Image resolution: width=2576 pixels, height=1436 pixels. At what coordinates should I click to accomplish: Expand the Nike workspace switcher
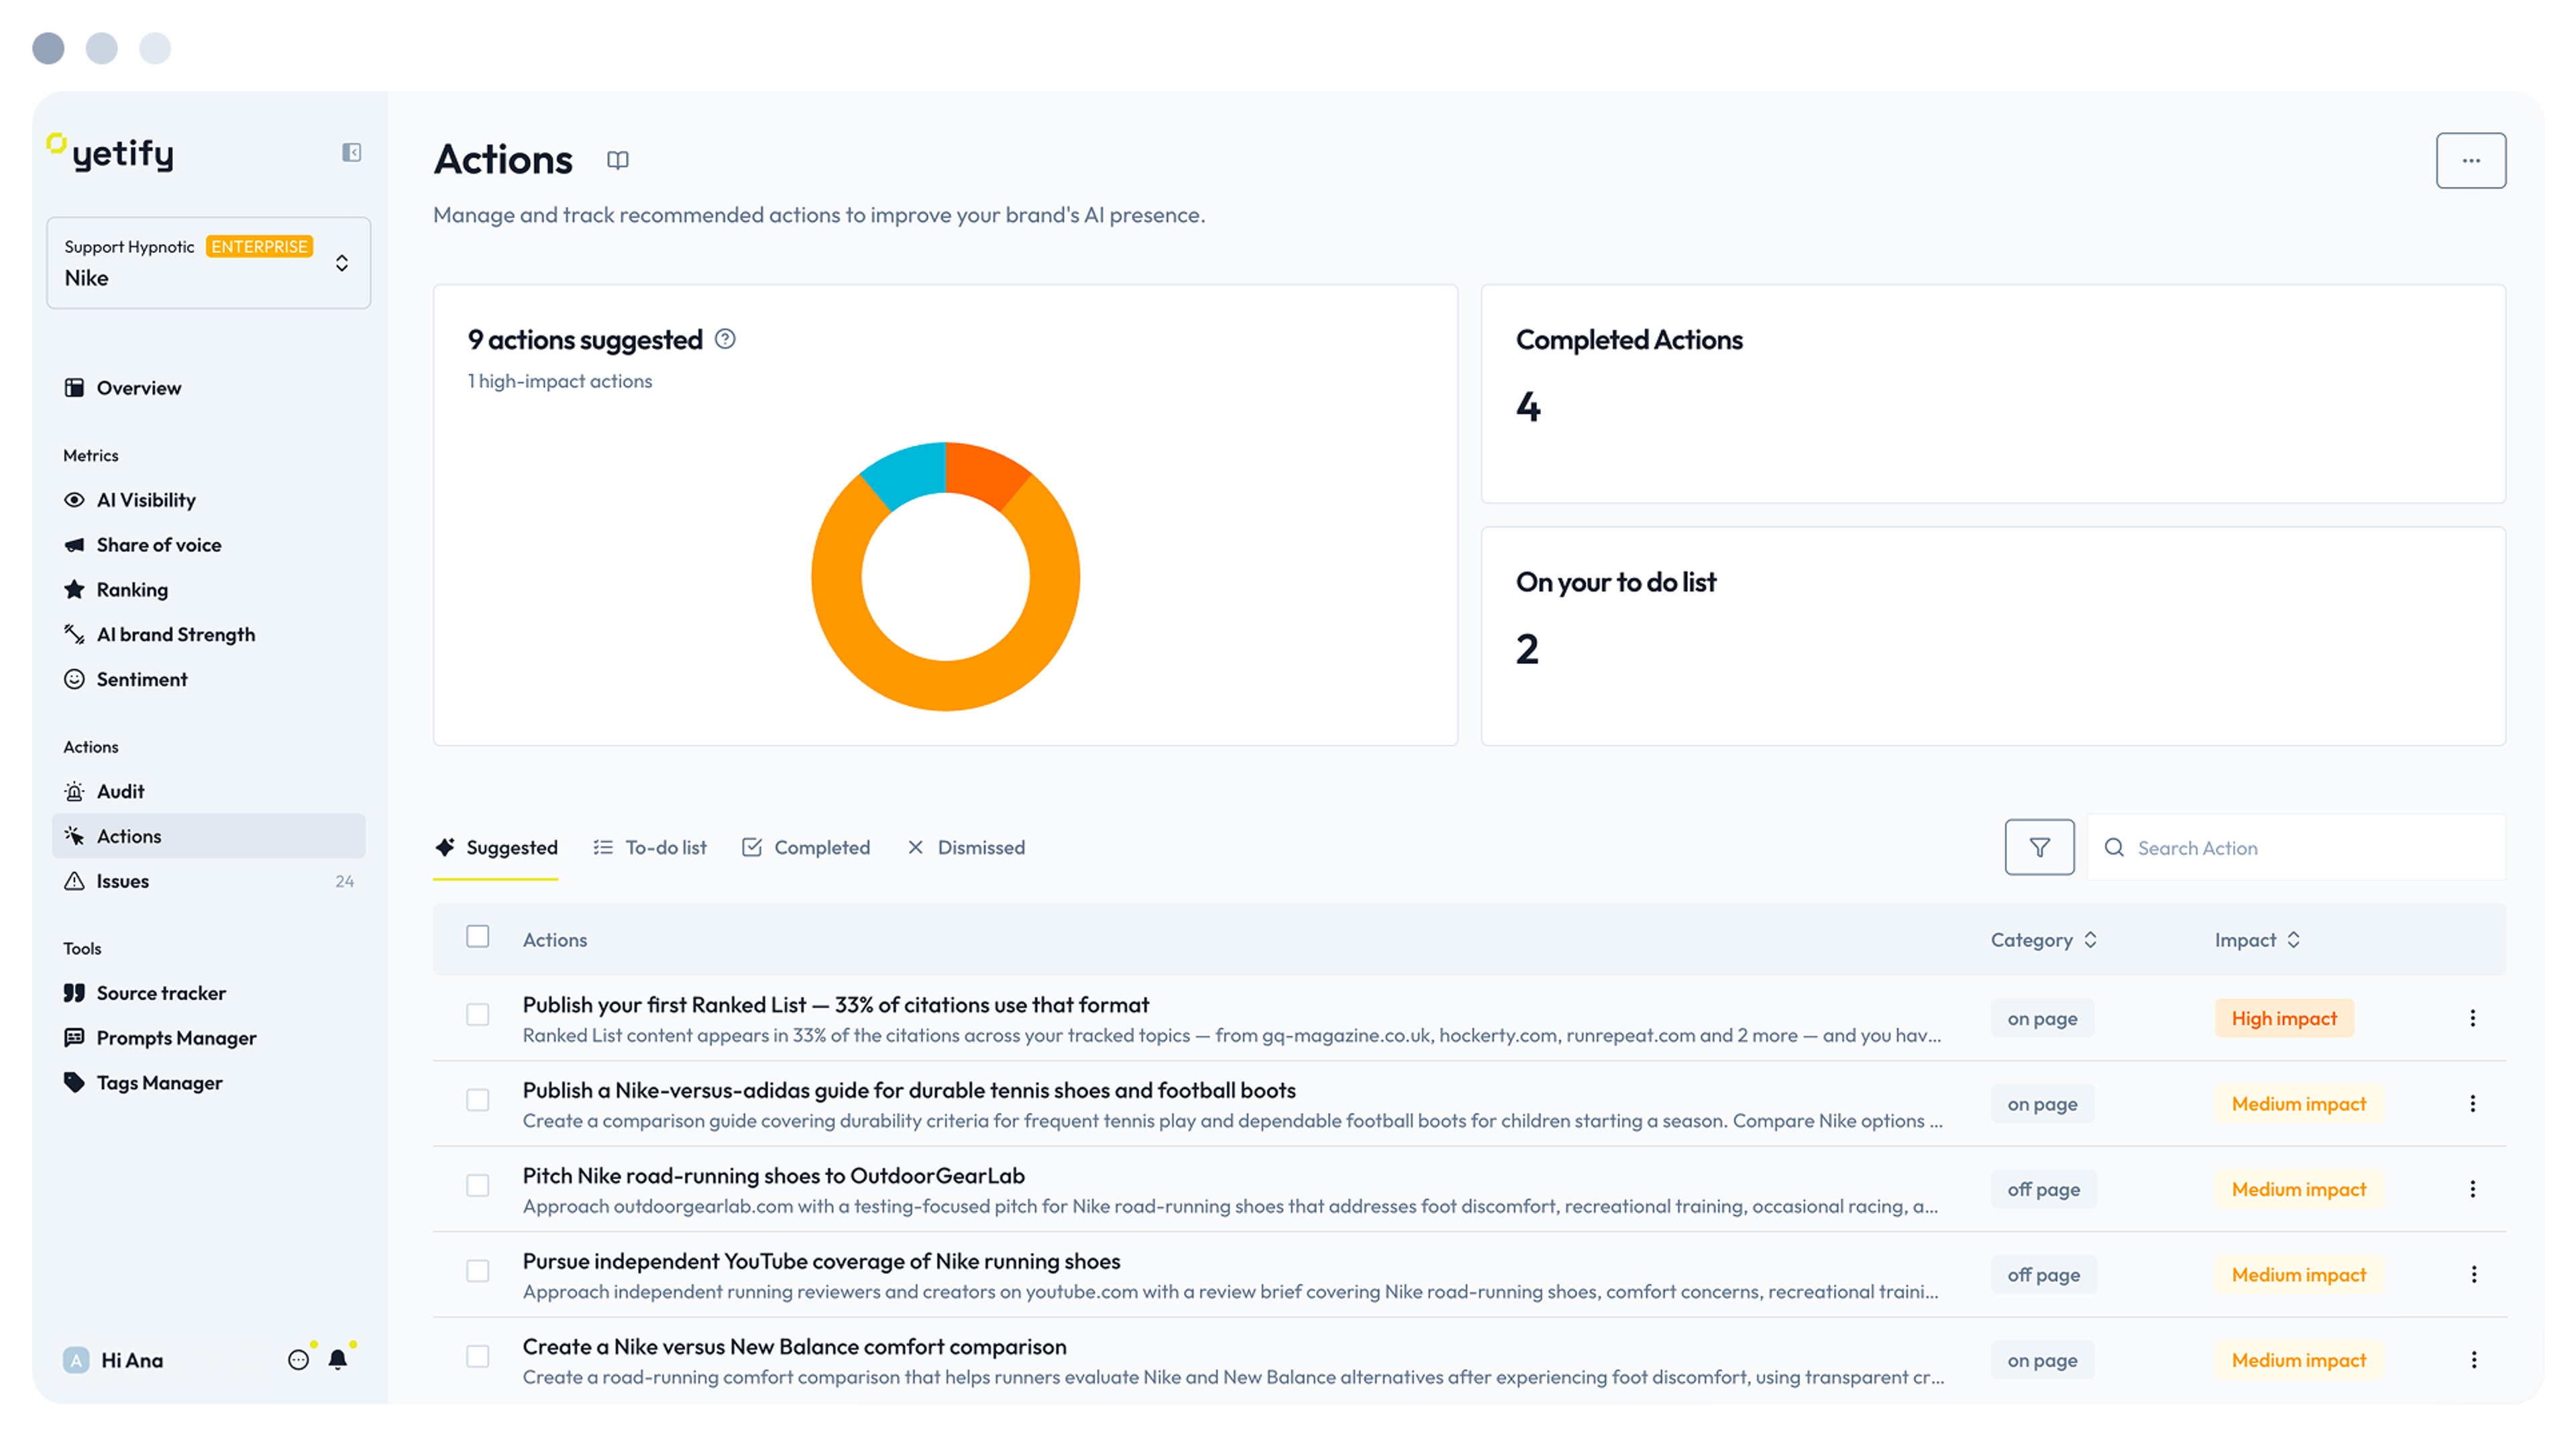[208, 263]
